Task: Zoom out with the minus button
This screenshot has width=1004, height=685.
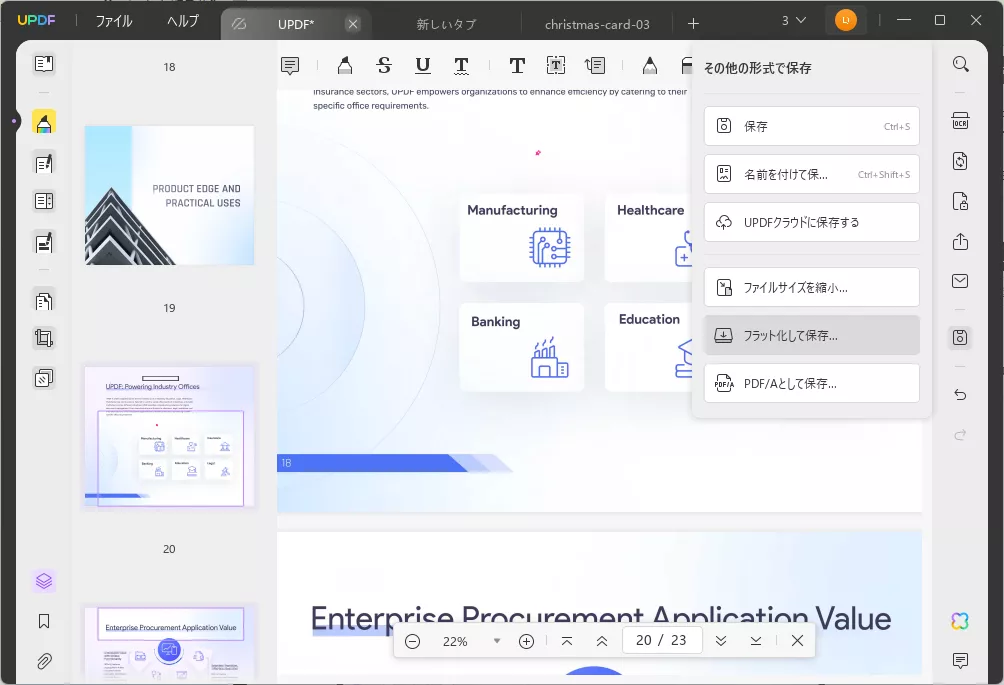Action: 412,641
